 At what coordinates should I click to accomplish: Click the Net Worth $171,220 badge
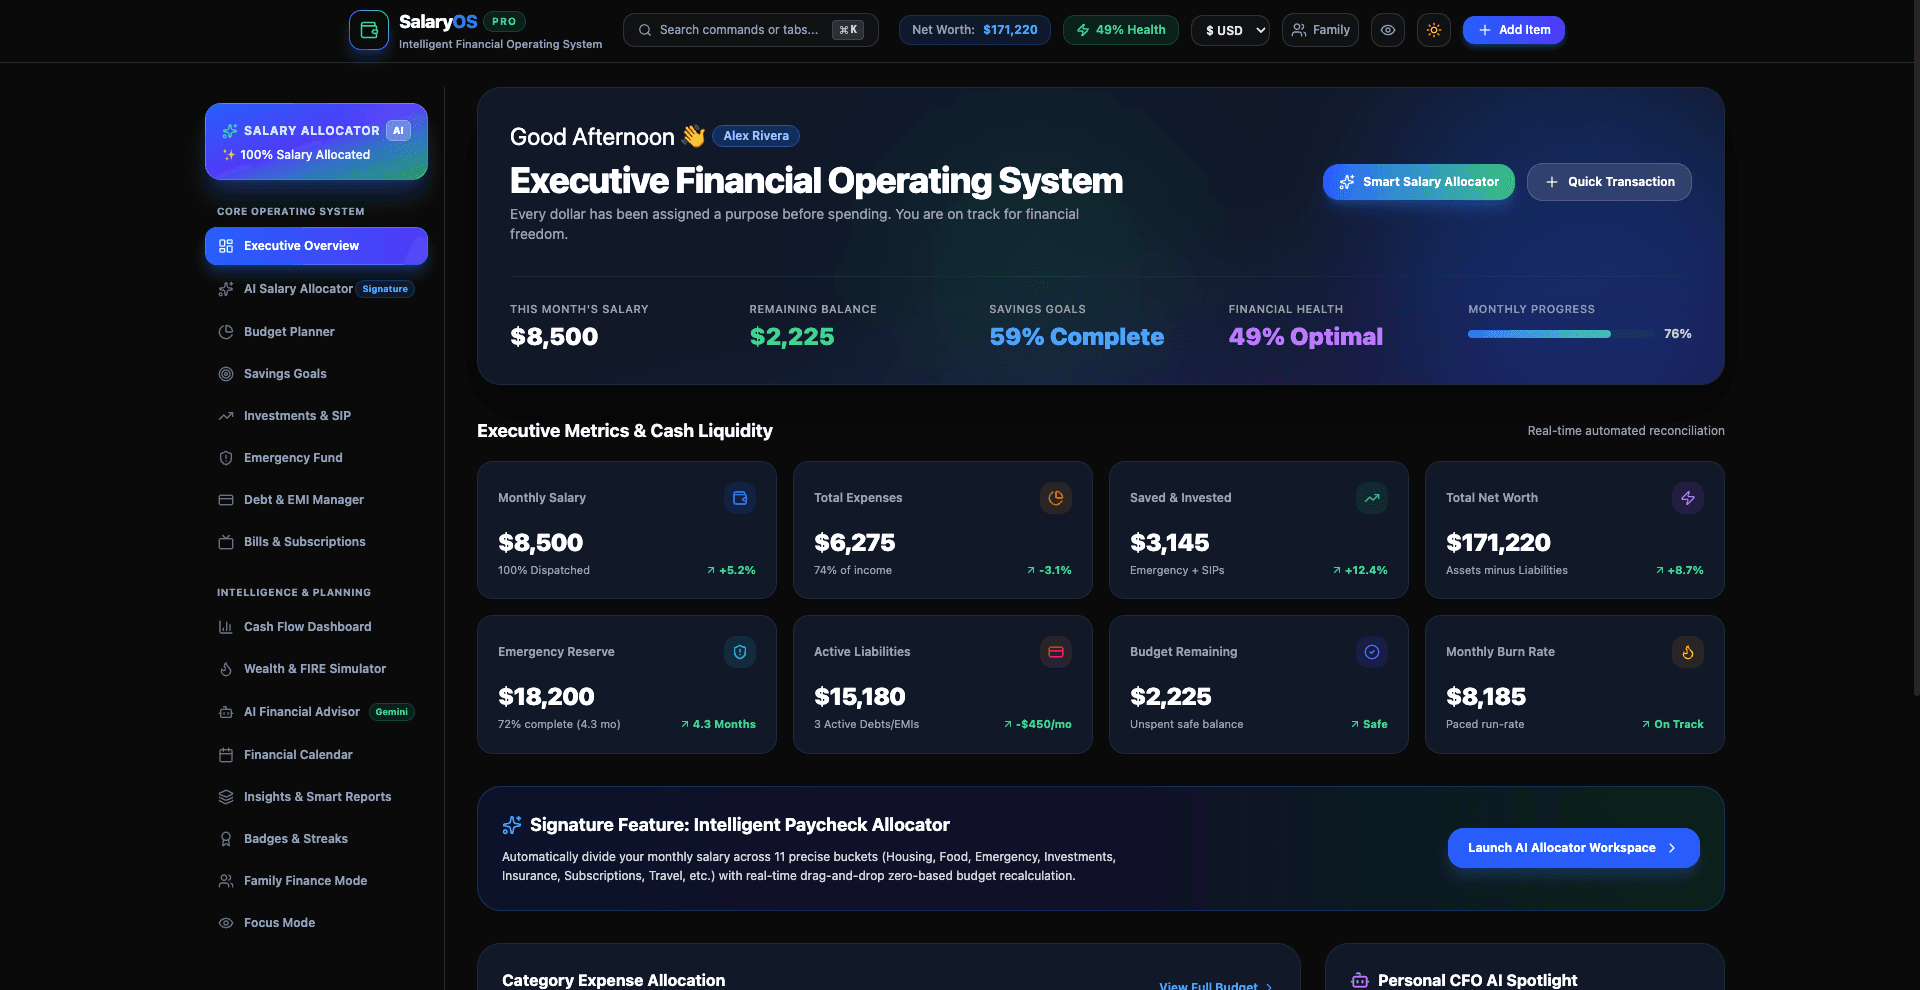(x=975, y=30)
